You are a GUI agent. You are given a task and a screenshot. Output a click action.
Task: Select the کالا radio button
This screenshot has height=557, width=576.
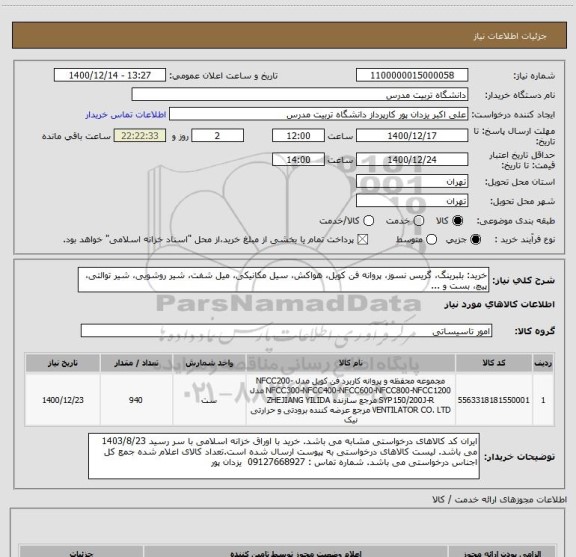[x=458, y=220]
